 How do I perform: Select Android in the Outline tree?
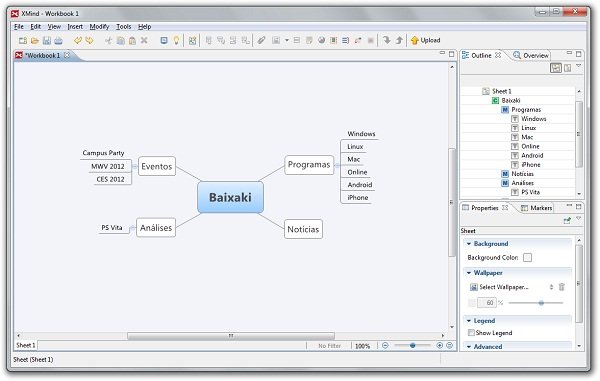pos(532,156)
